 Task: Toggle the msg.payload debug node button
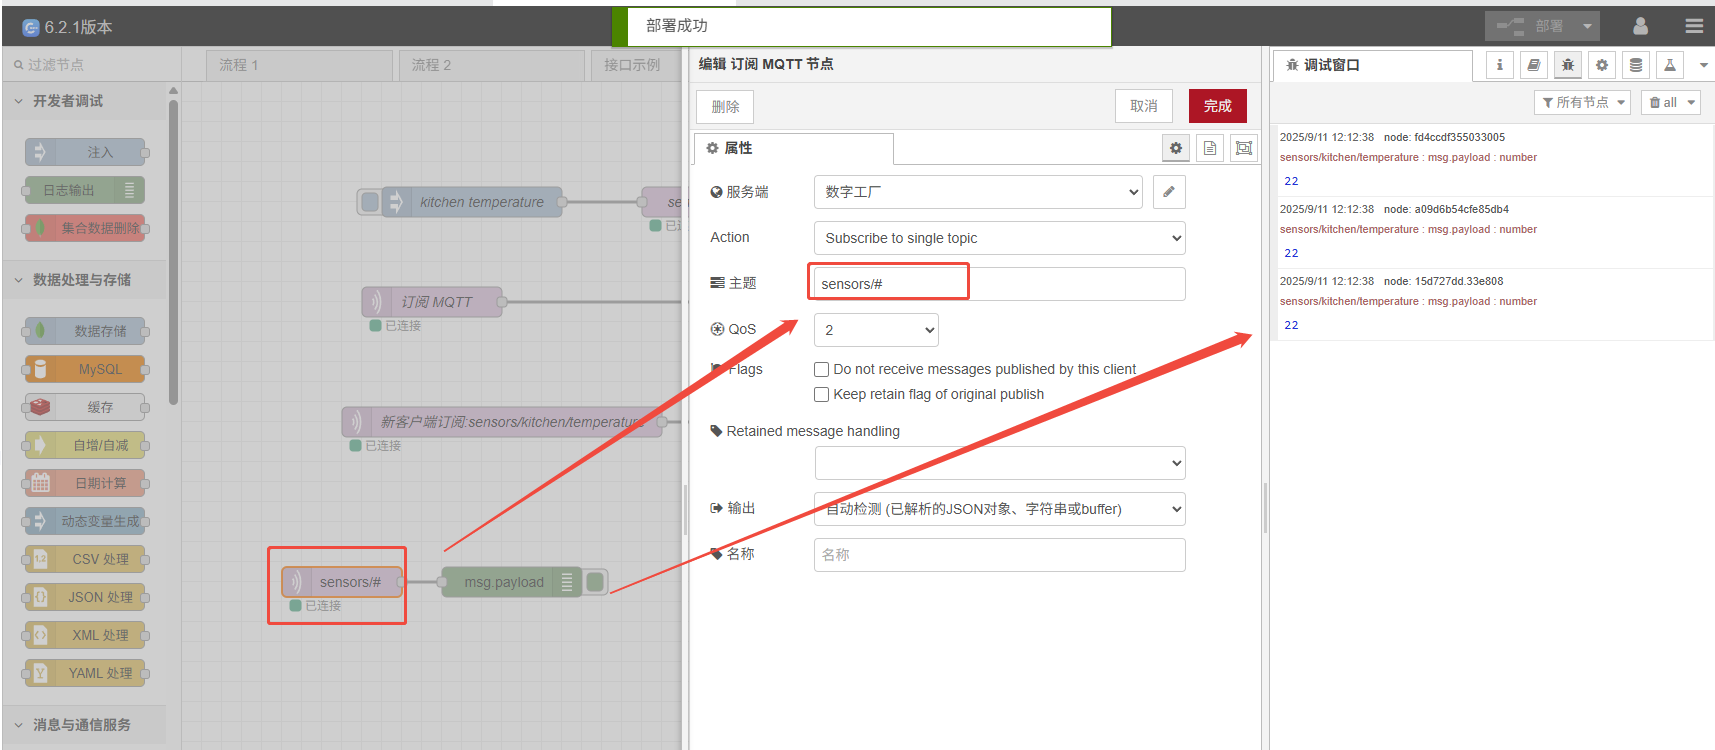(596, 582)
